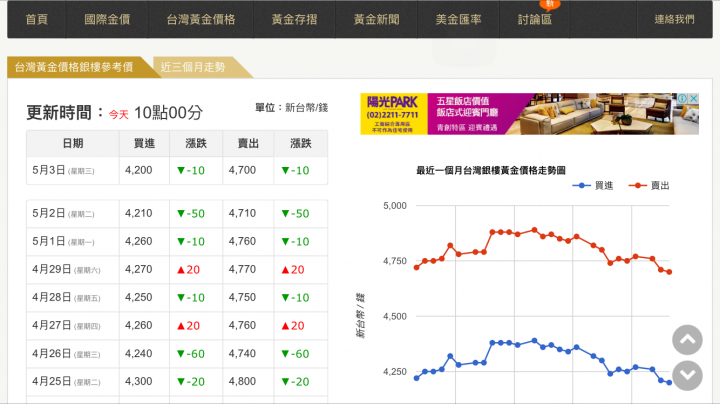Screen dimensions: 720x404
Task: Click the 單位:新台幣/錢 label
Action: point(292,108)
